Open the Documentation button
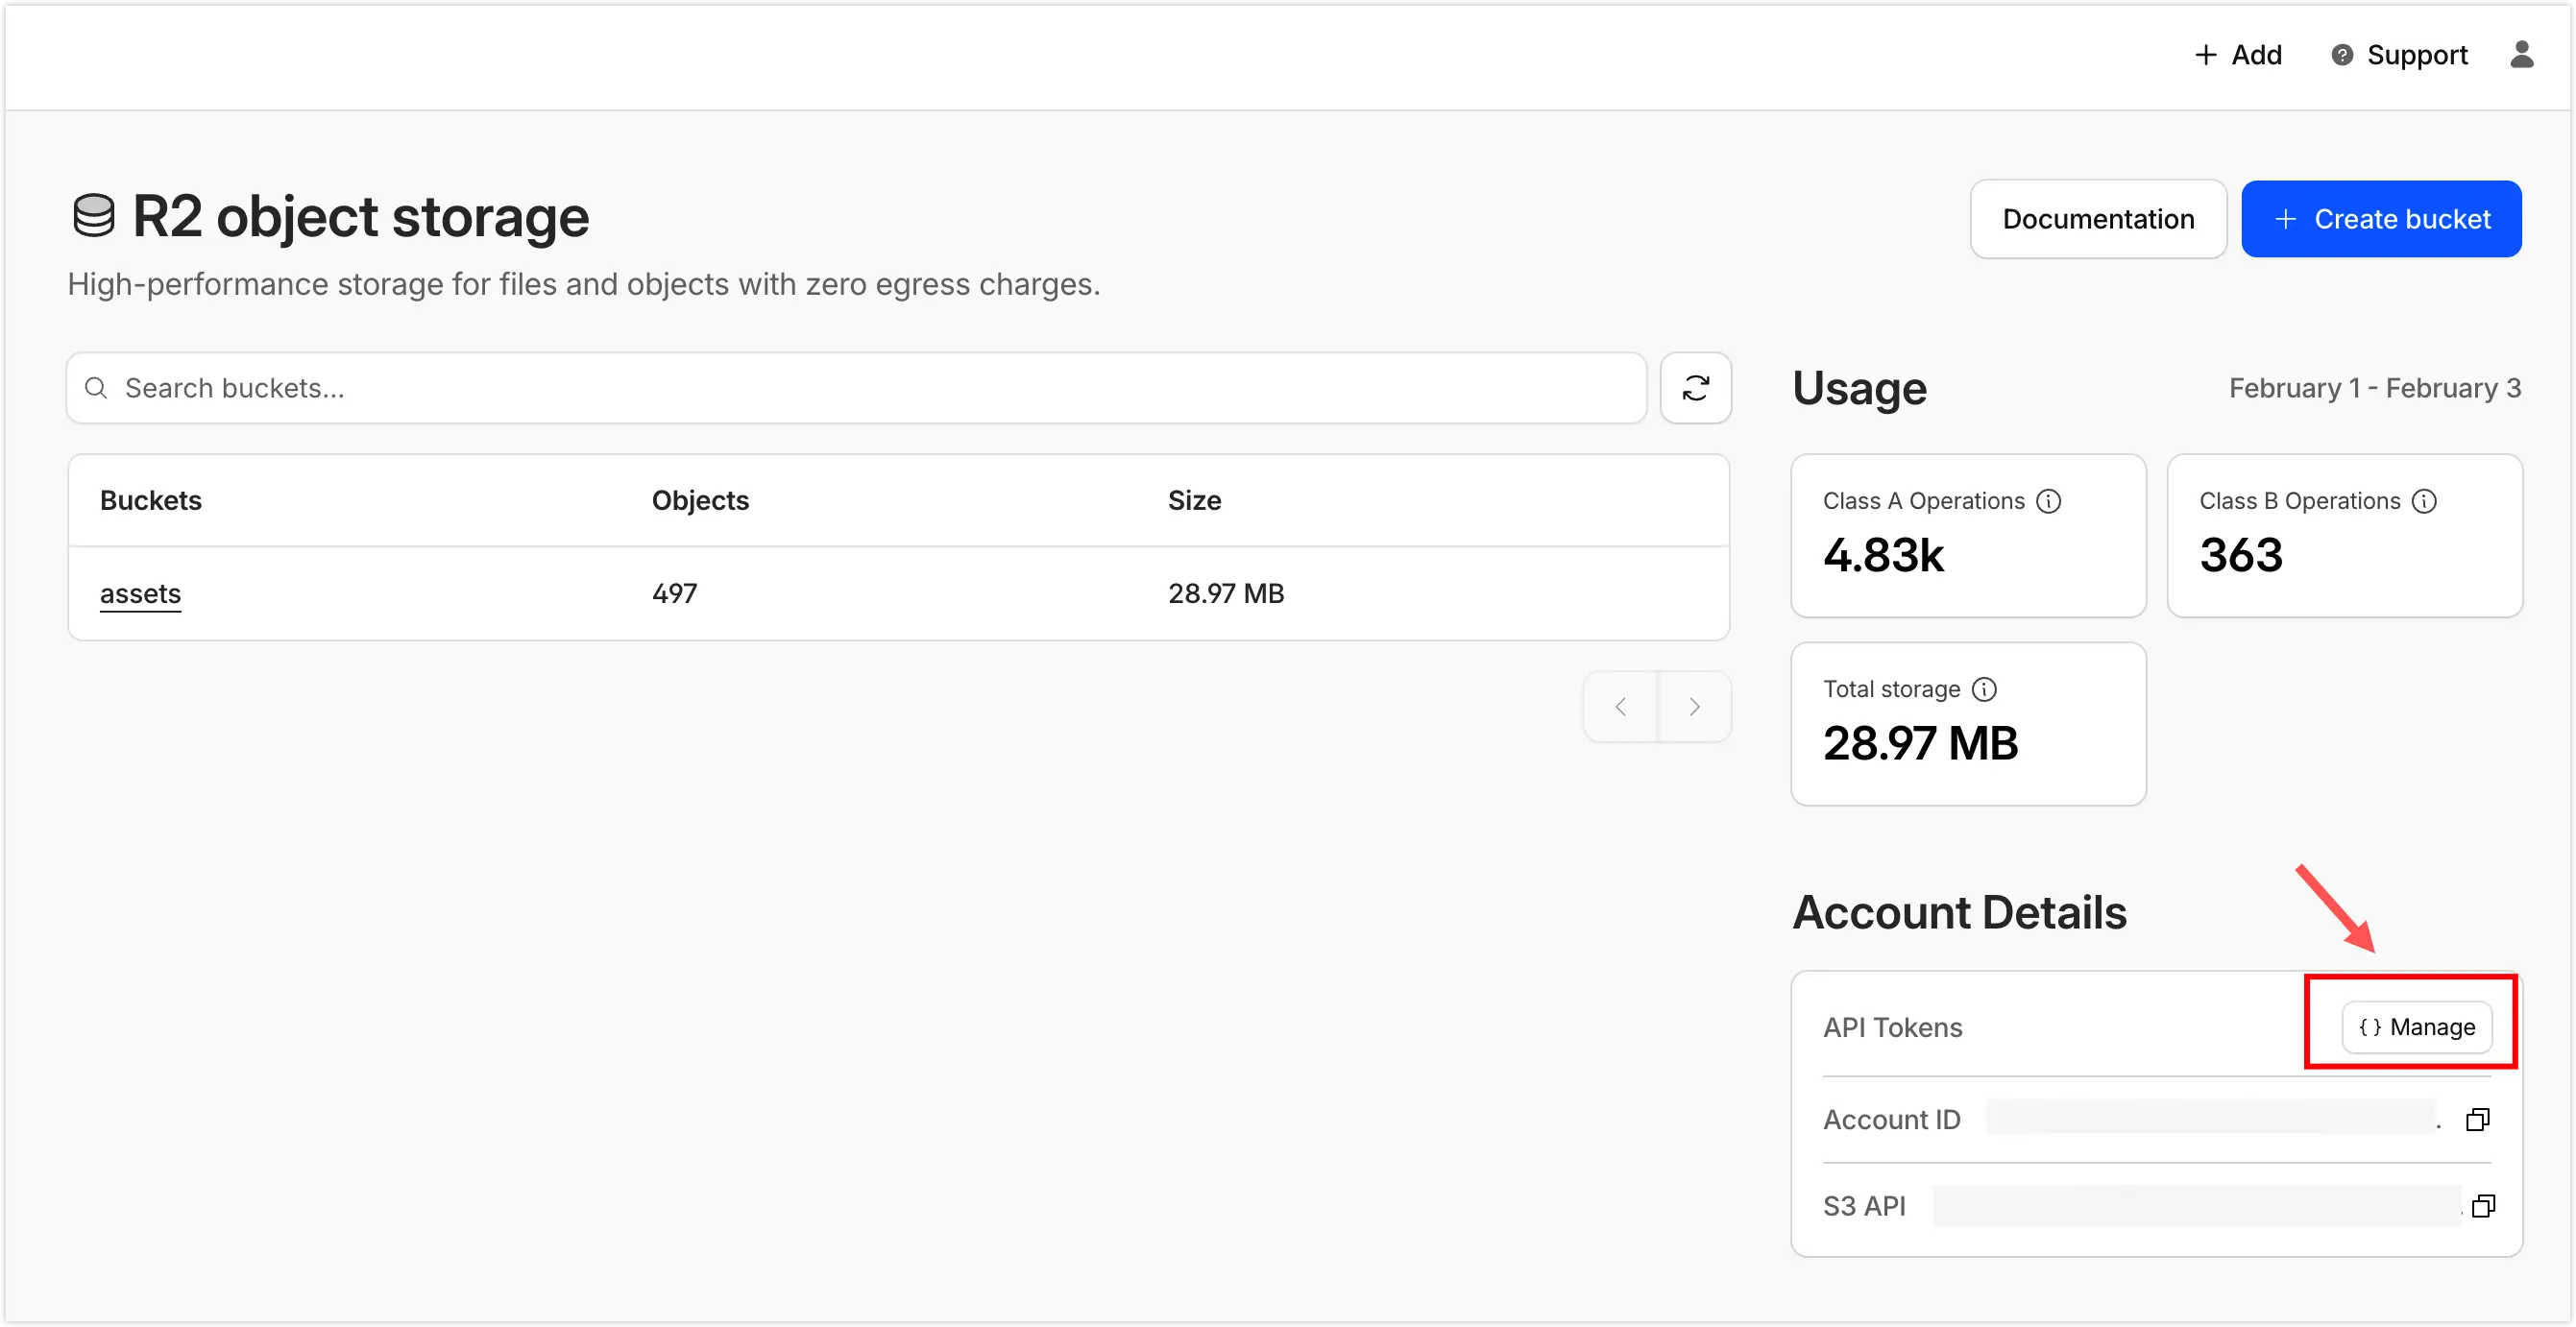The width and height of the screenshot is (2576, 1327). coord(2098,219)
